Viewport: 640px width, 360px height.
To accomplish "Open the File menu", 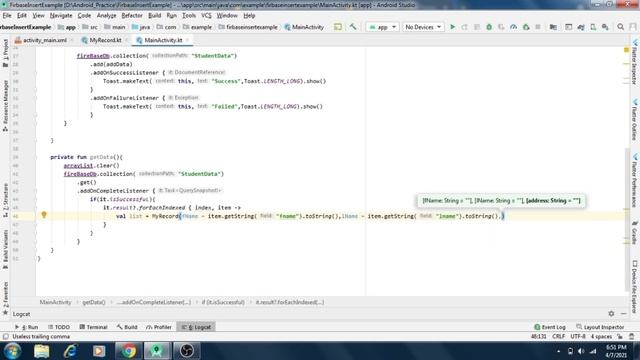I will point(7,16).
